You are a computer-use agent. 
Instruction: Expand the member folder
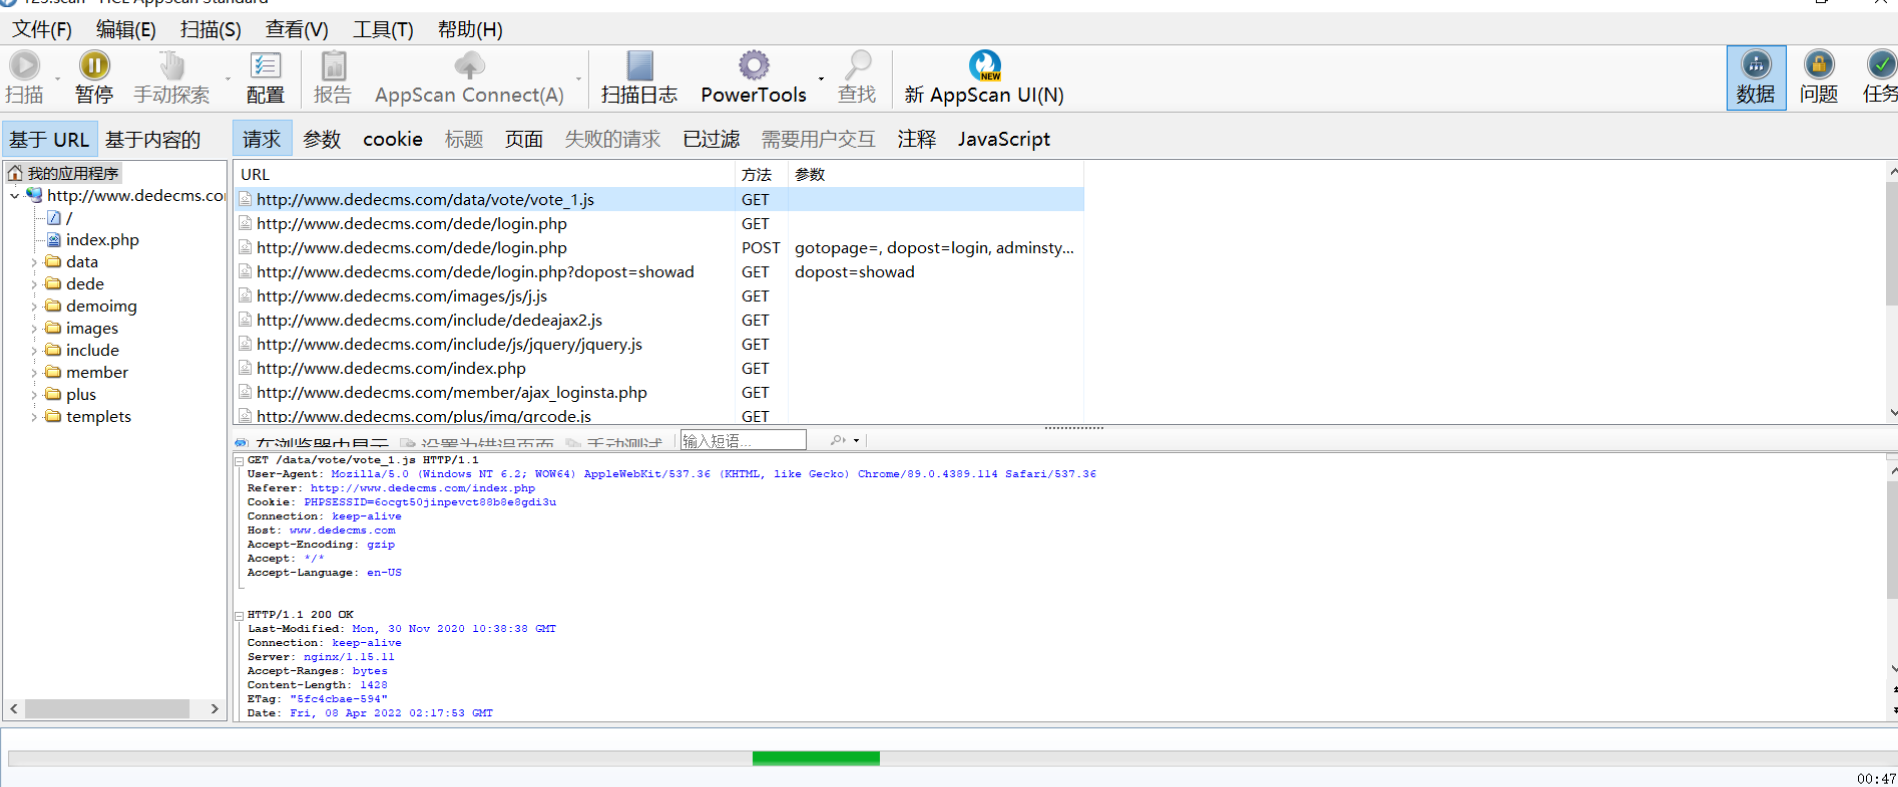34,372
